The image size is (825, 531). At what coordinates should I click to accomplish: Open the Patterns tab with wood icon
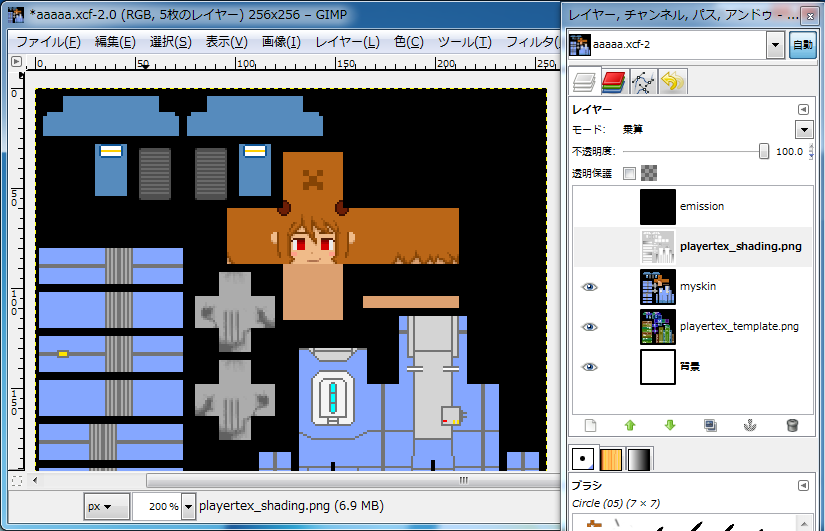point(611,459)
